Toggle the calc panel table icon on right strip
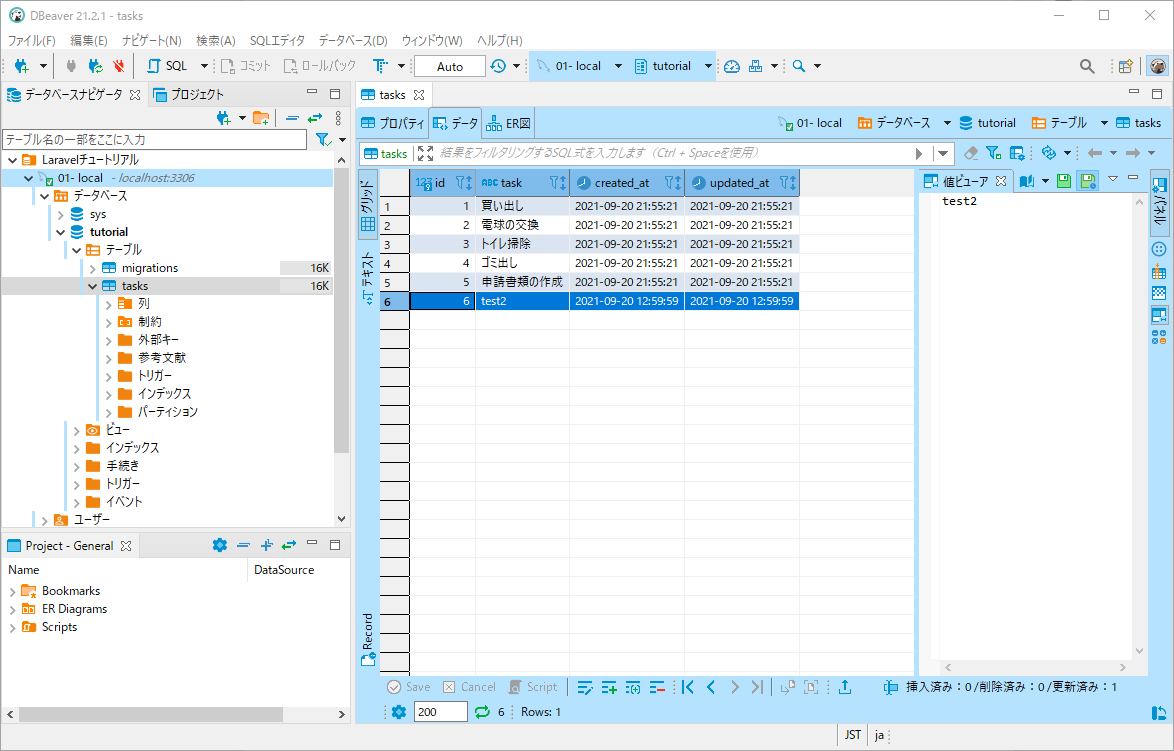 [x=1159, y=271]
